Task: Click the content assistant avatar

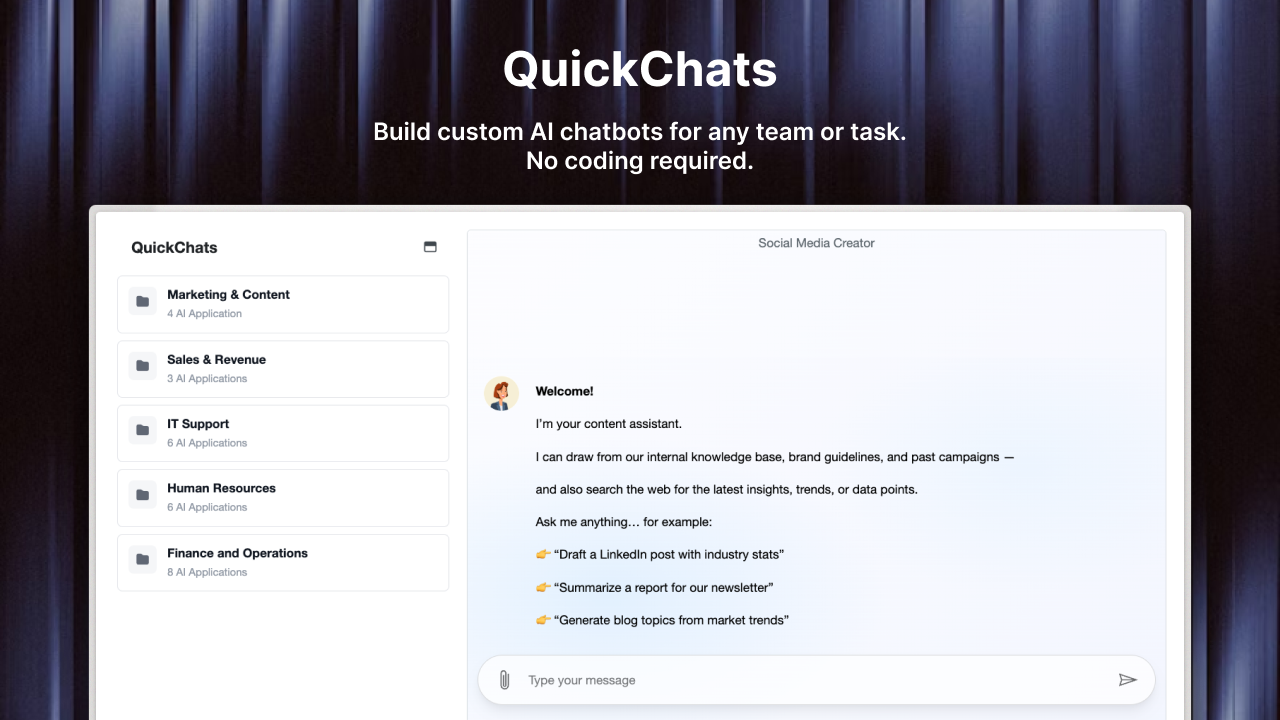Action: pyautogui.click(x=501, y=394)
